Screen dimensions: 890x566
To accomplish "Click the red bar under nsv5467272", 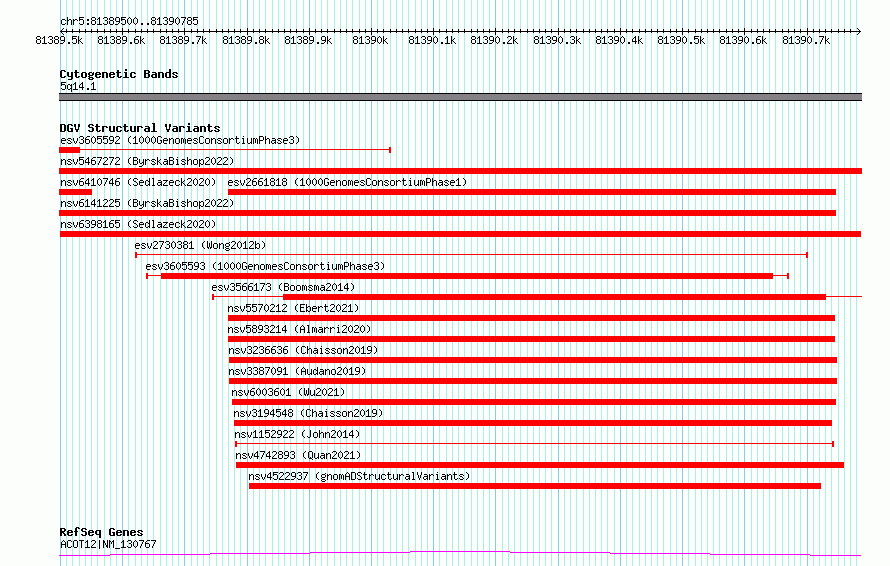I will click(460, 171).
